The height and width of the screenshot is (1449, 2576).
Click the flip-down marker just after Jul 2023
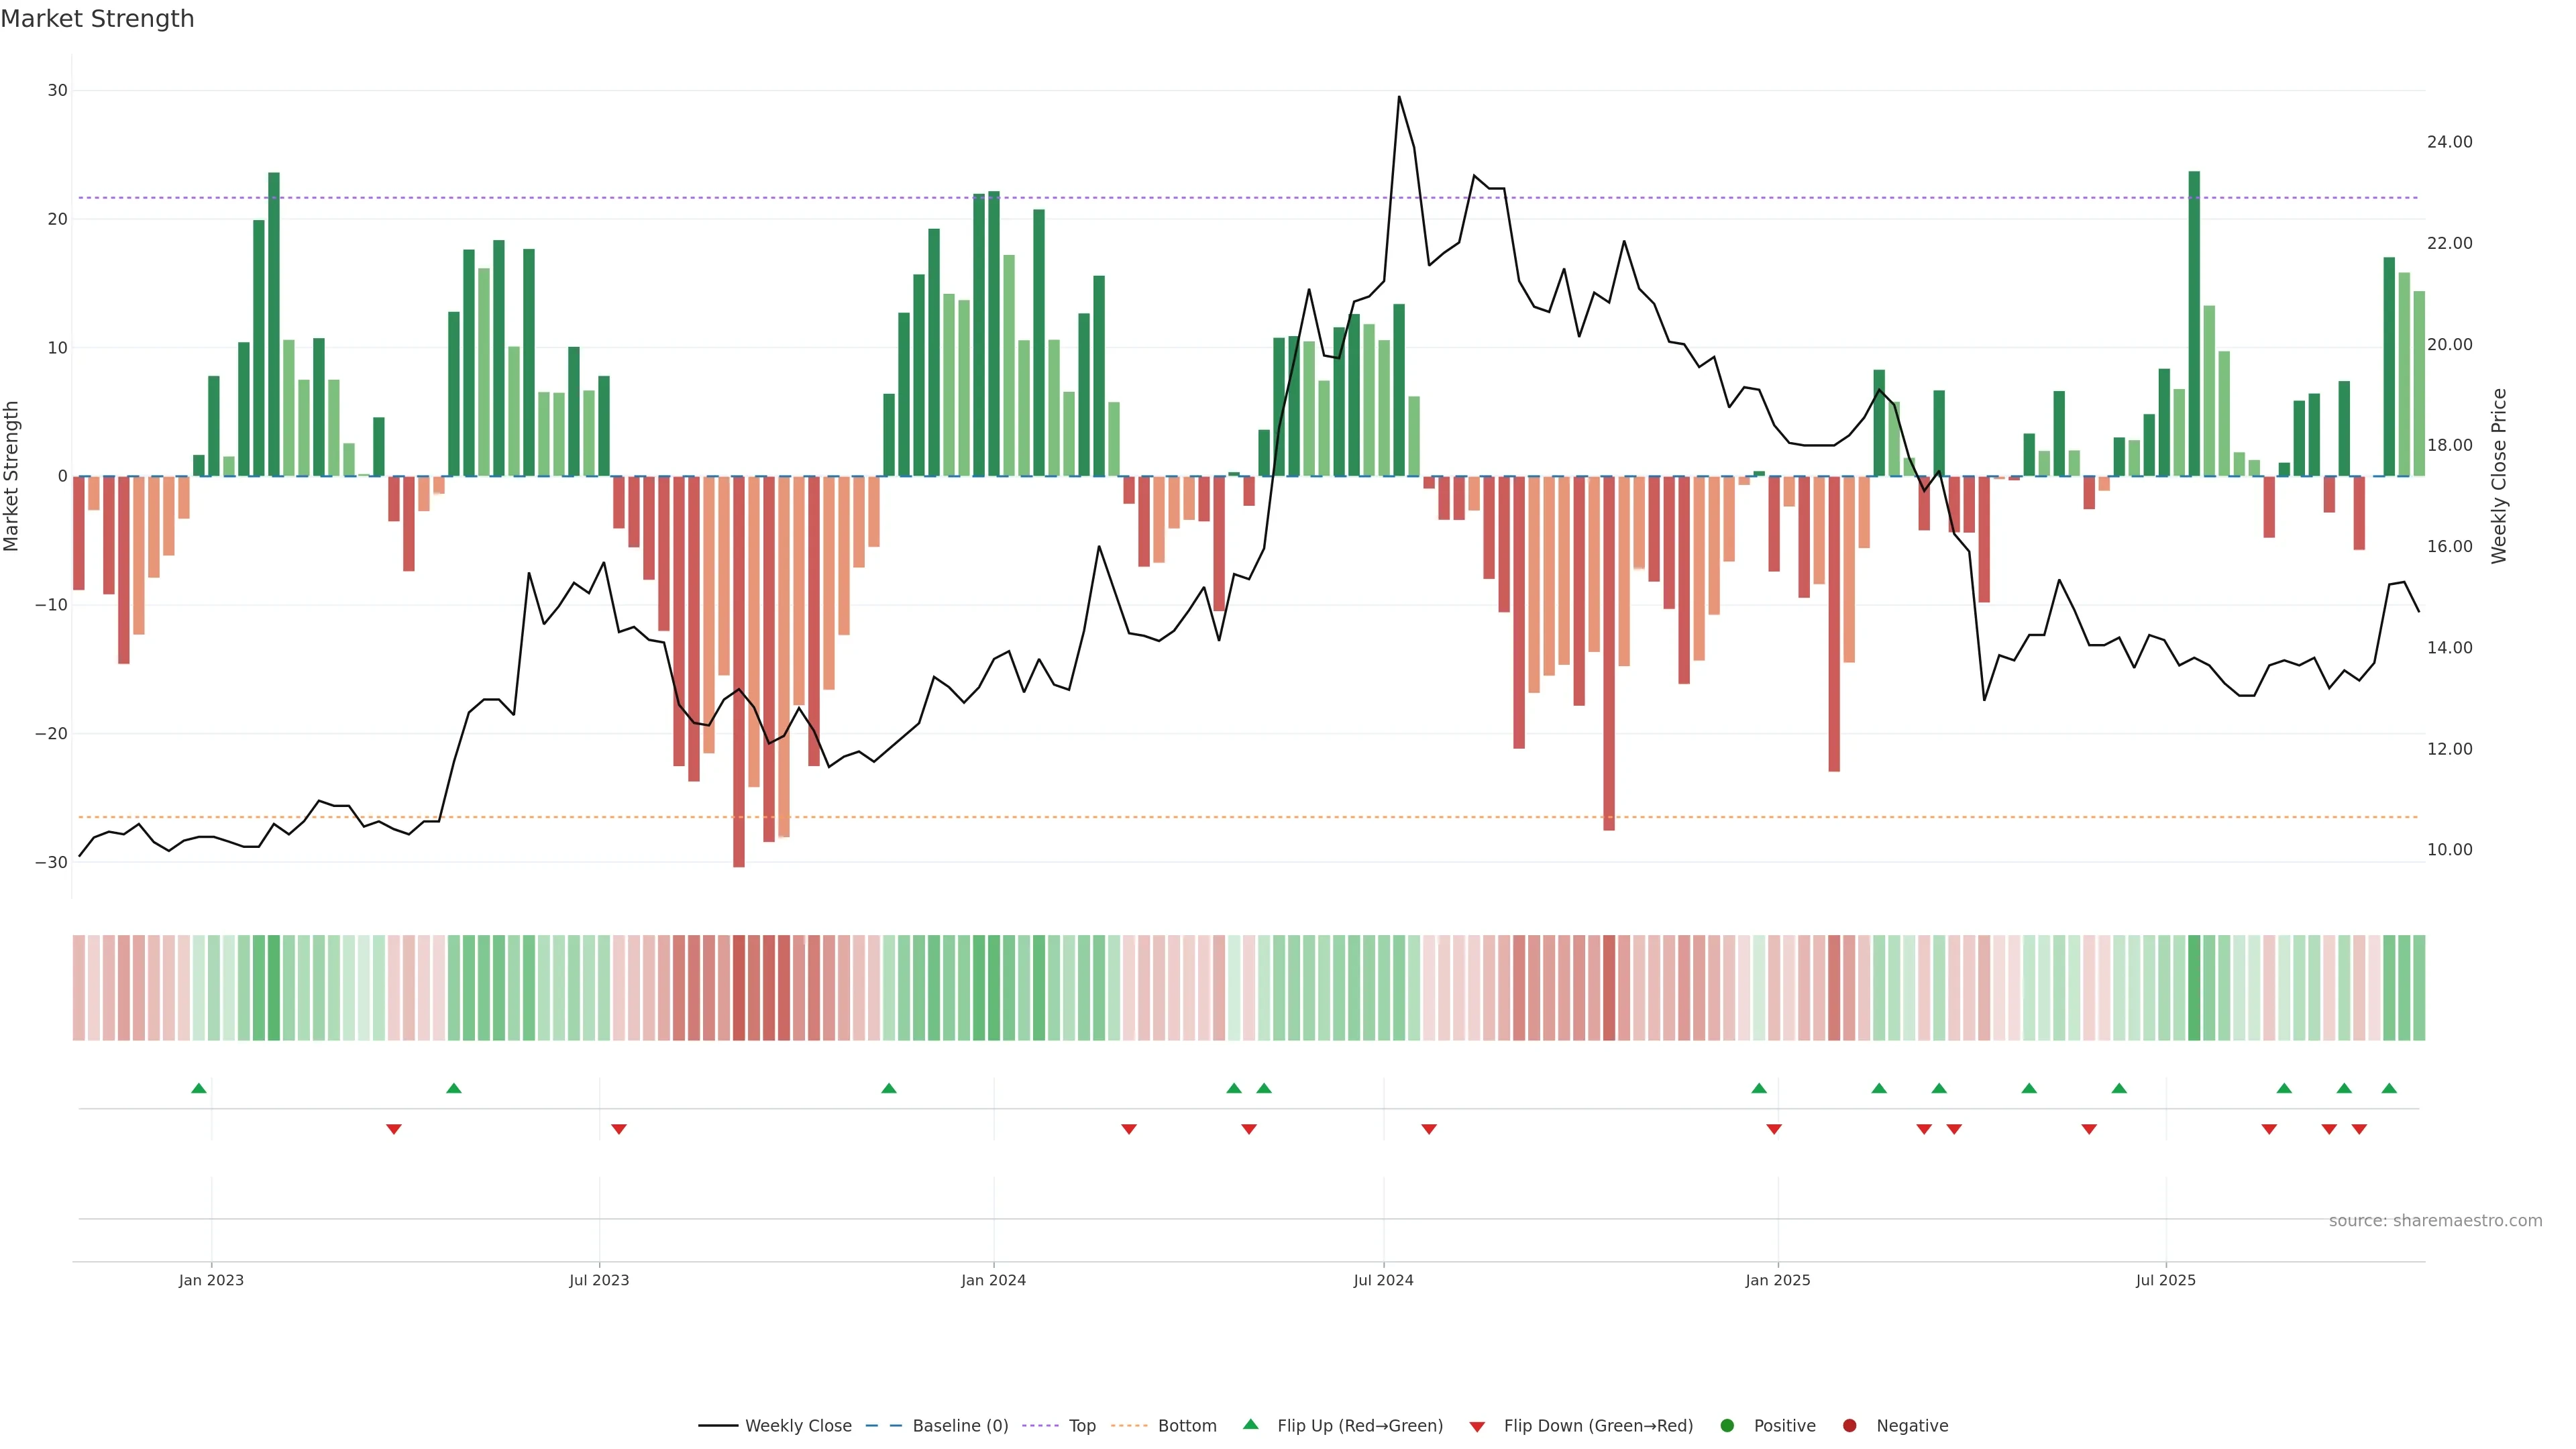[619, 1129]
